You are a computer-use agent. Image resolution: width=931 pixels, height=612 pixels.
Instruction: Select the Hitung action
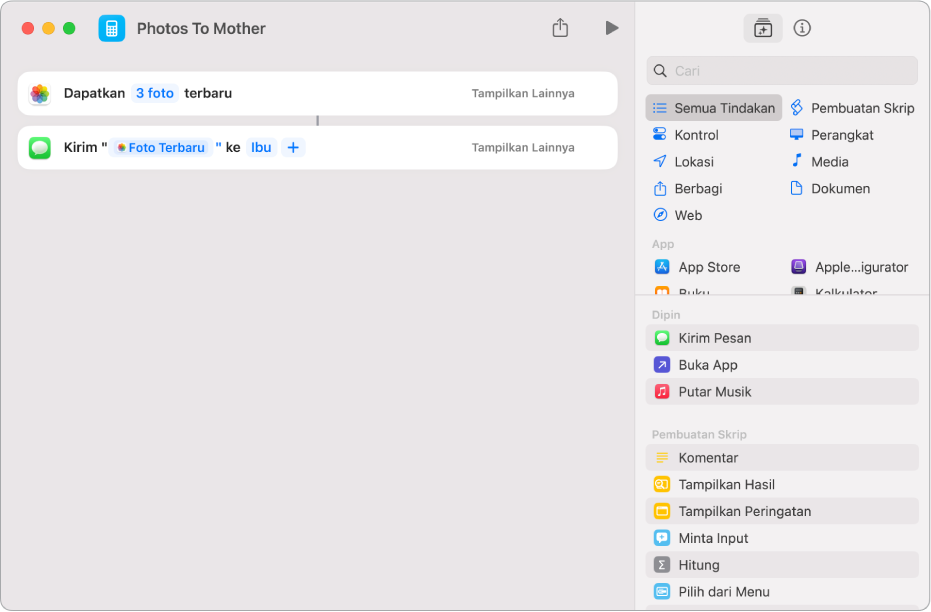tap(782, 565)
